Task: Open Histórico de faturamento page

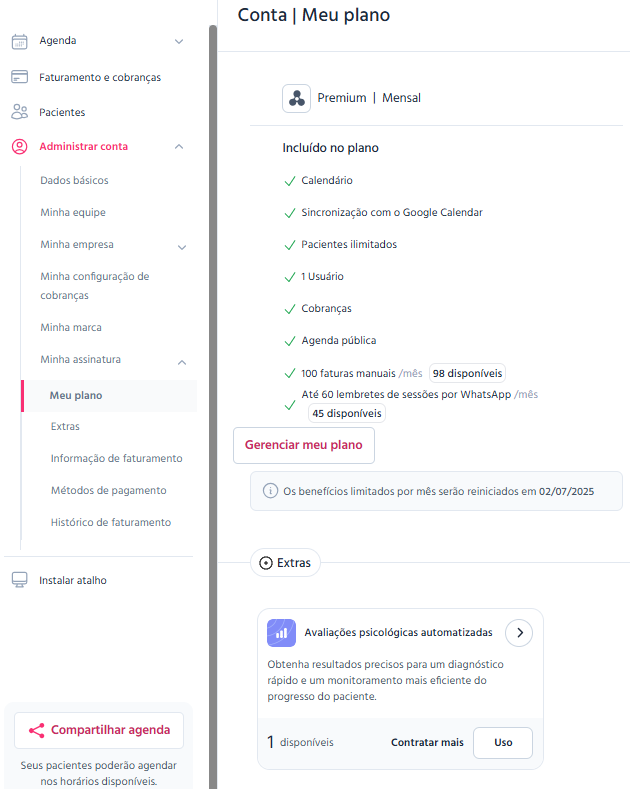Action: coord(111,522)
